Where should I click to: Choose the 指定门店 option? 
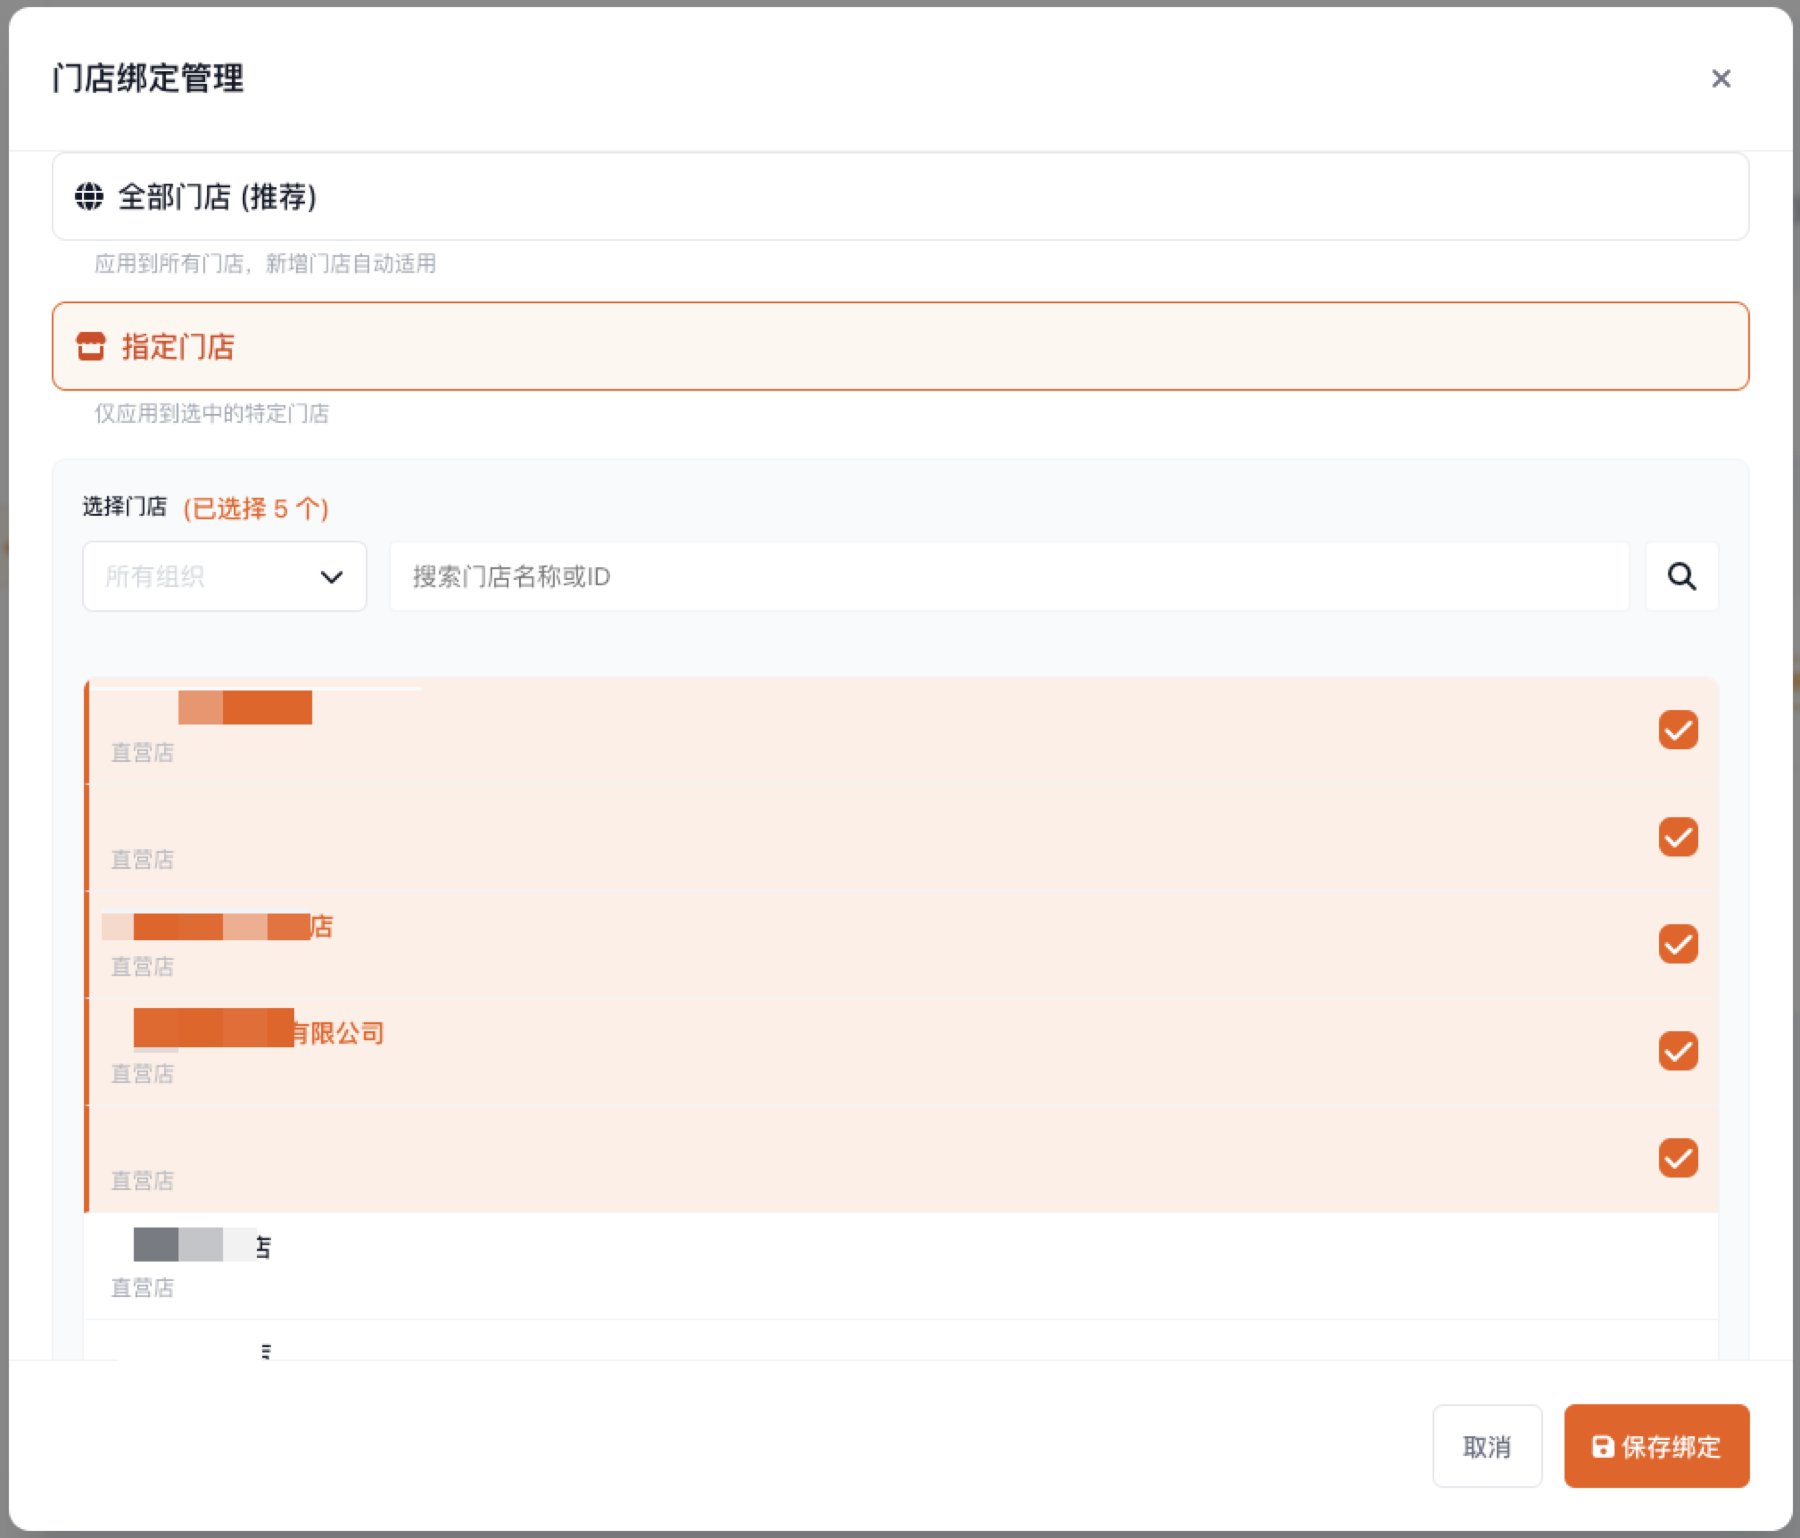pos(900,346)
